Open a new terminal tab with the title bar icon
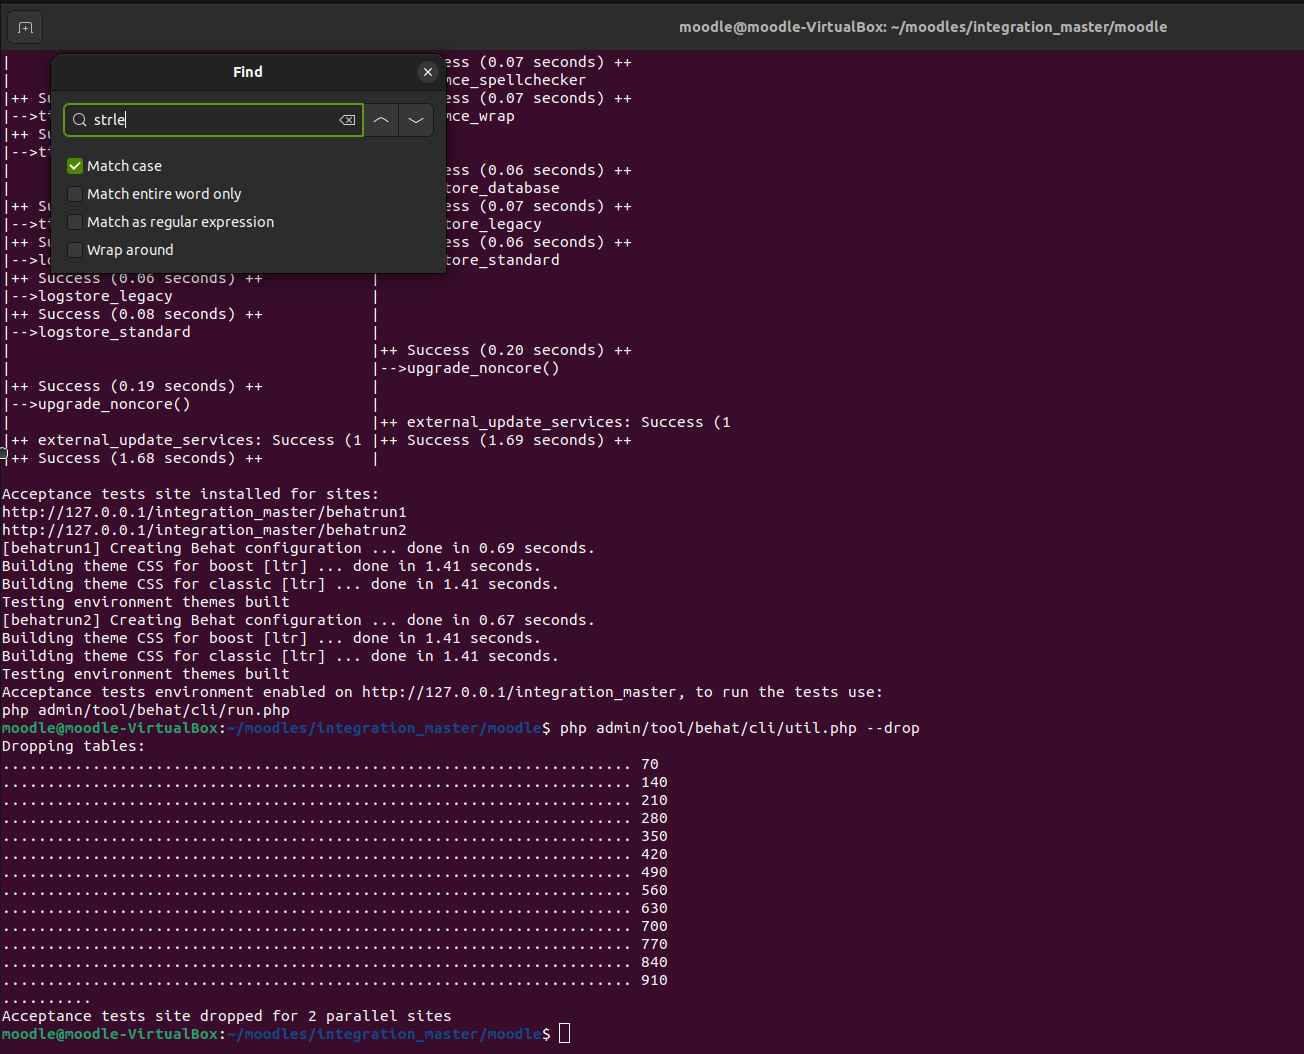This screenshot has height=1054, width=1304. 26,27
